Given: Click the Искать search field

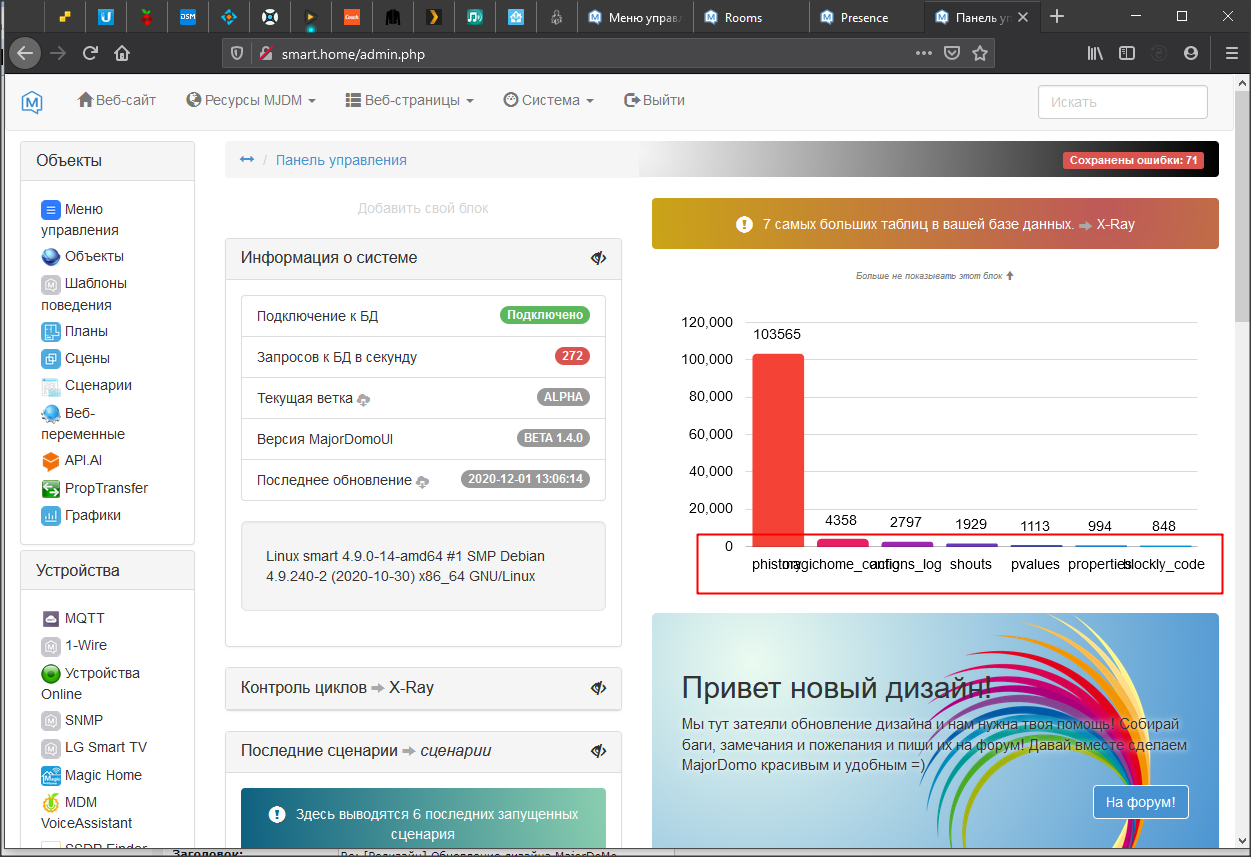Looking at the screenshot, I should coord(1122,102).
